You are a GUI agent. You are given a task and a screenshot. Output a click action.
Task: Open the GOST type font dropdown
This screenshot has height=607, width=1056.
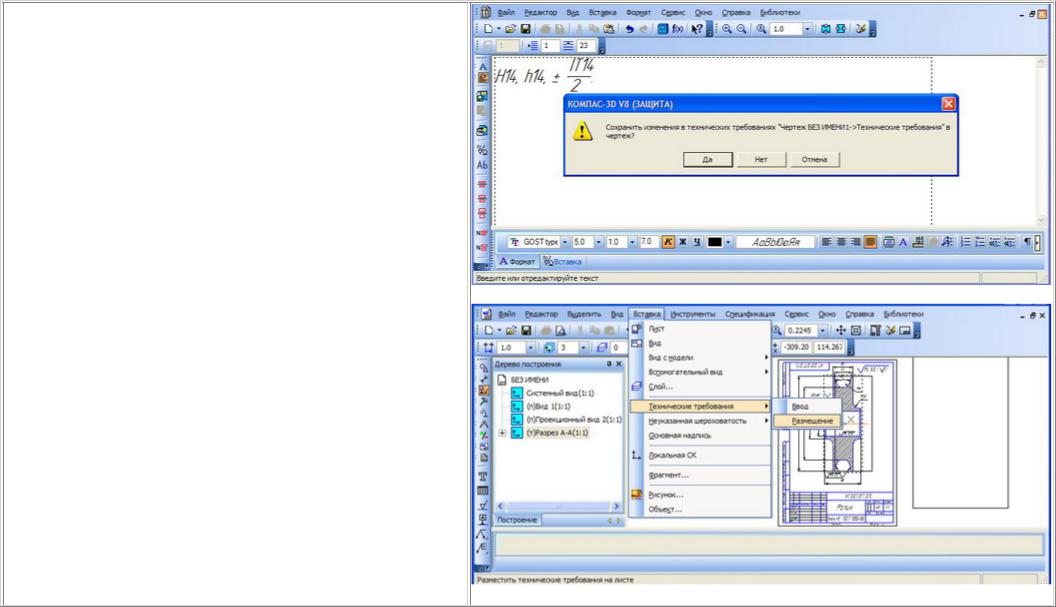pos(564,242)
